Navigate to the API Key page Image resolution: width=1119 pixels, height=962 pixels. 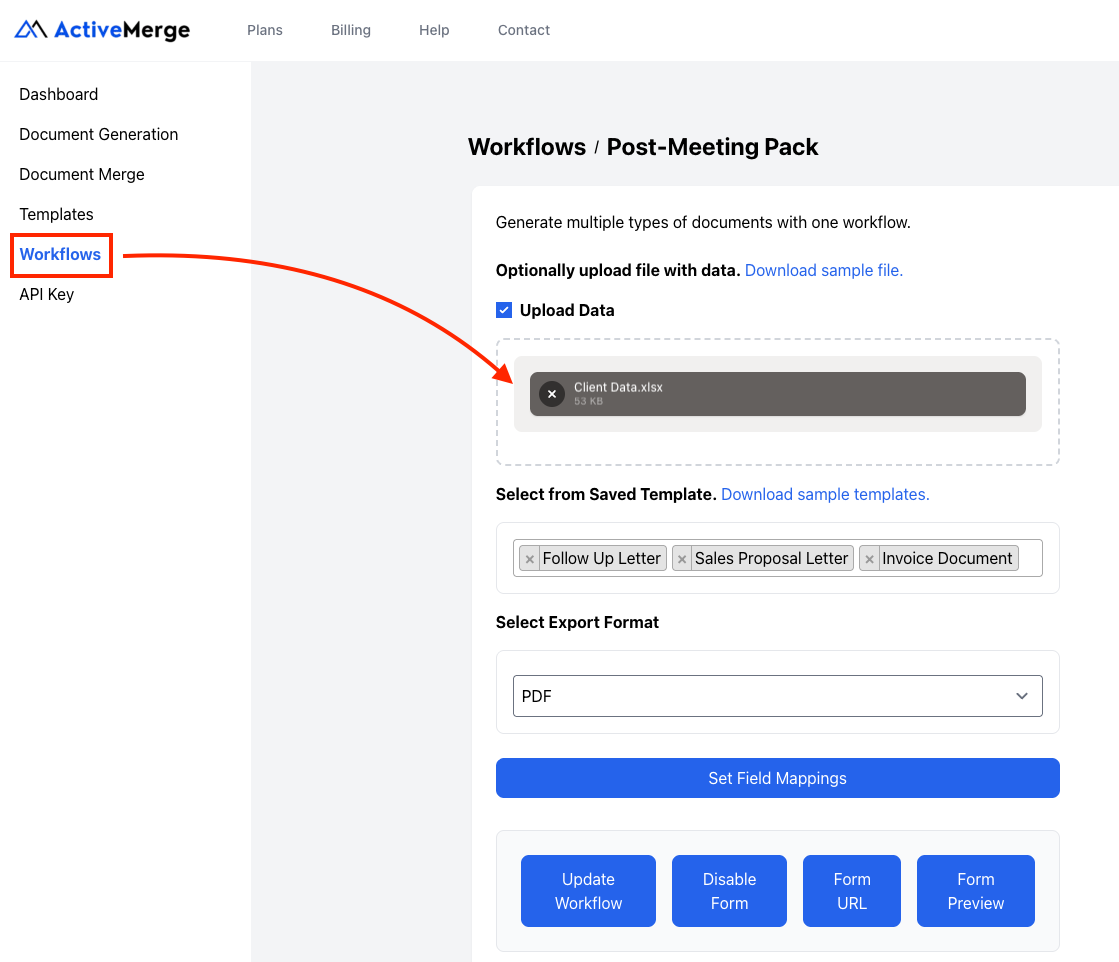(x=46, y=294)
